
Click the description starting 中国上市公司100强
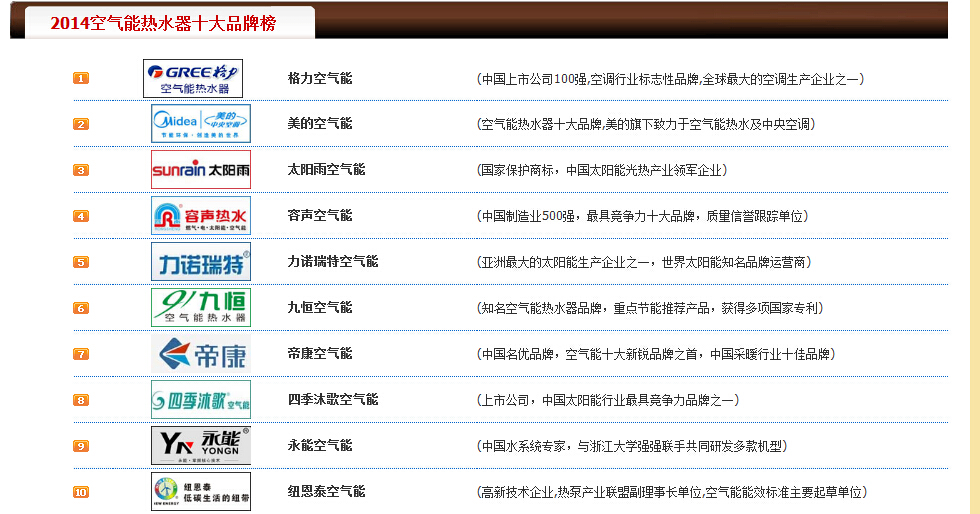(x=671, y=79)
